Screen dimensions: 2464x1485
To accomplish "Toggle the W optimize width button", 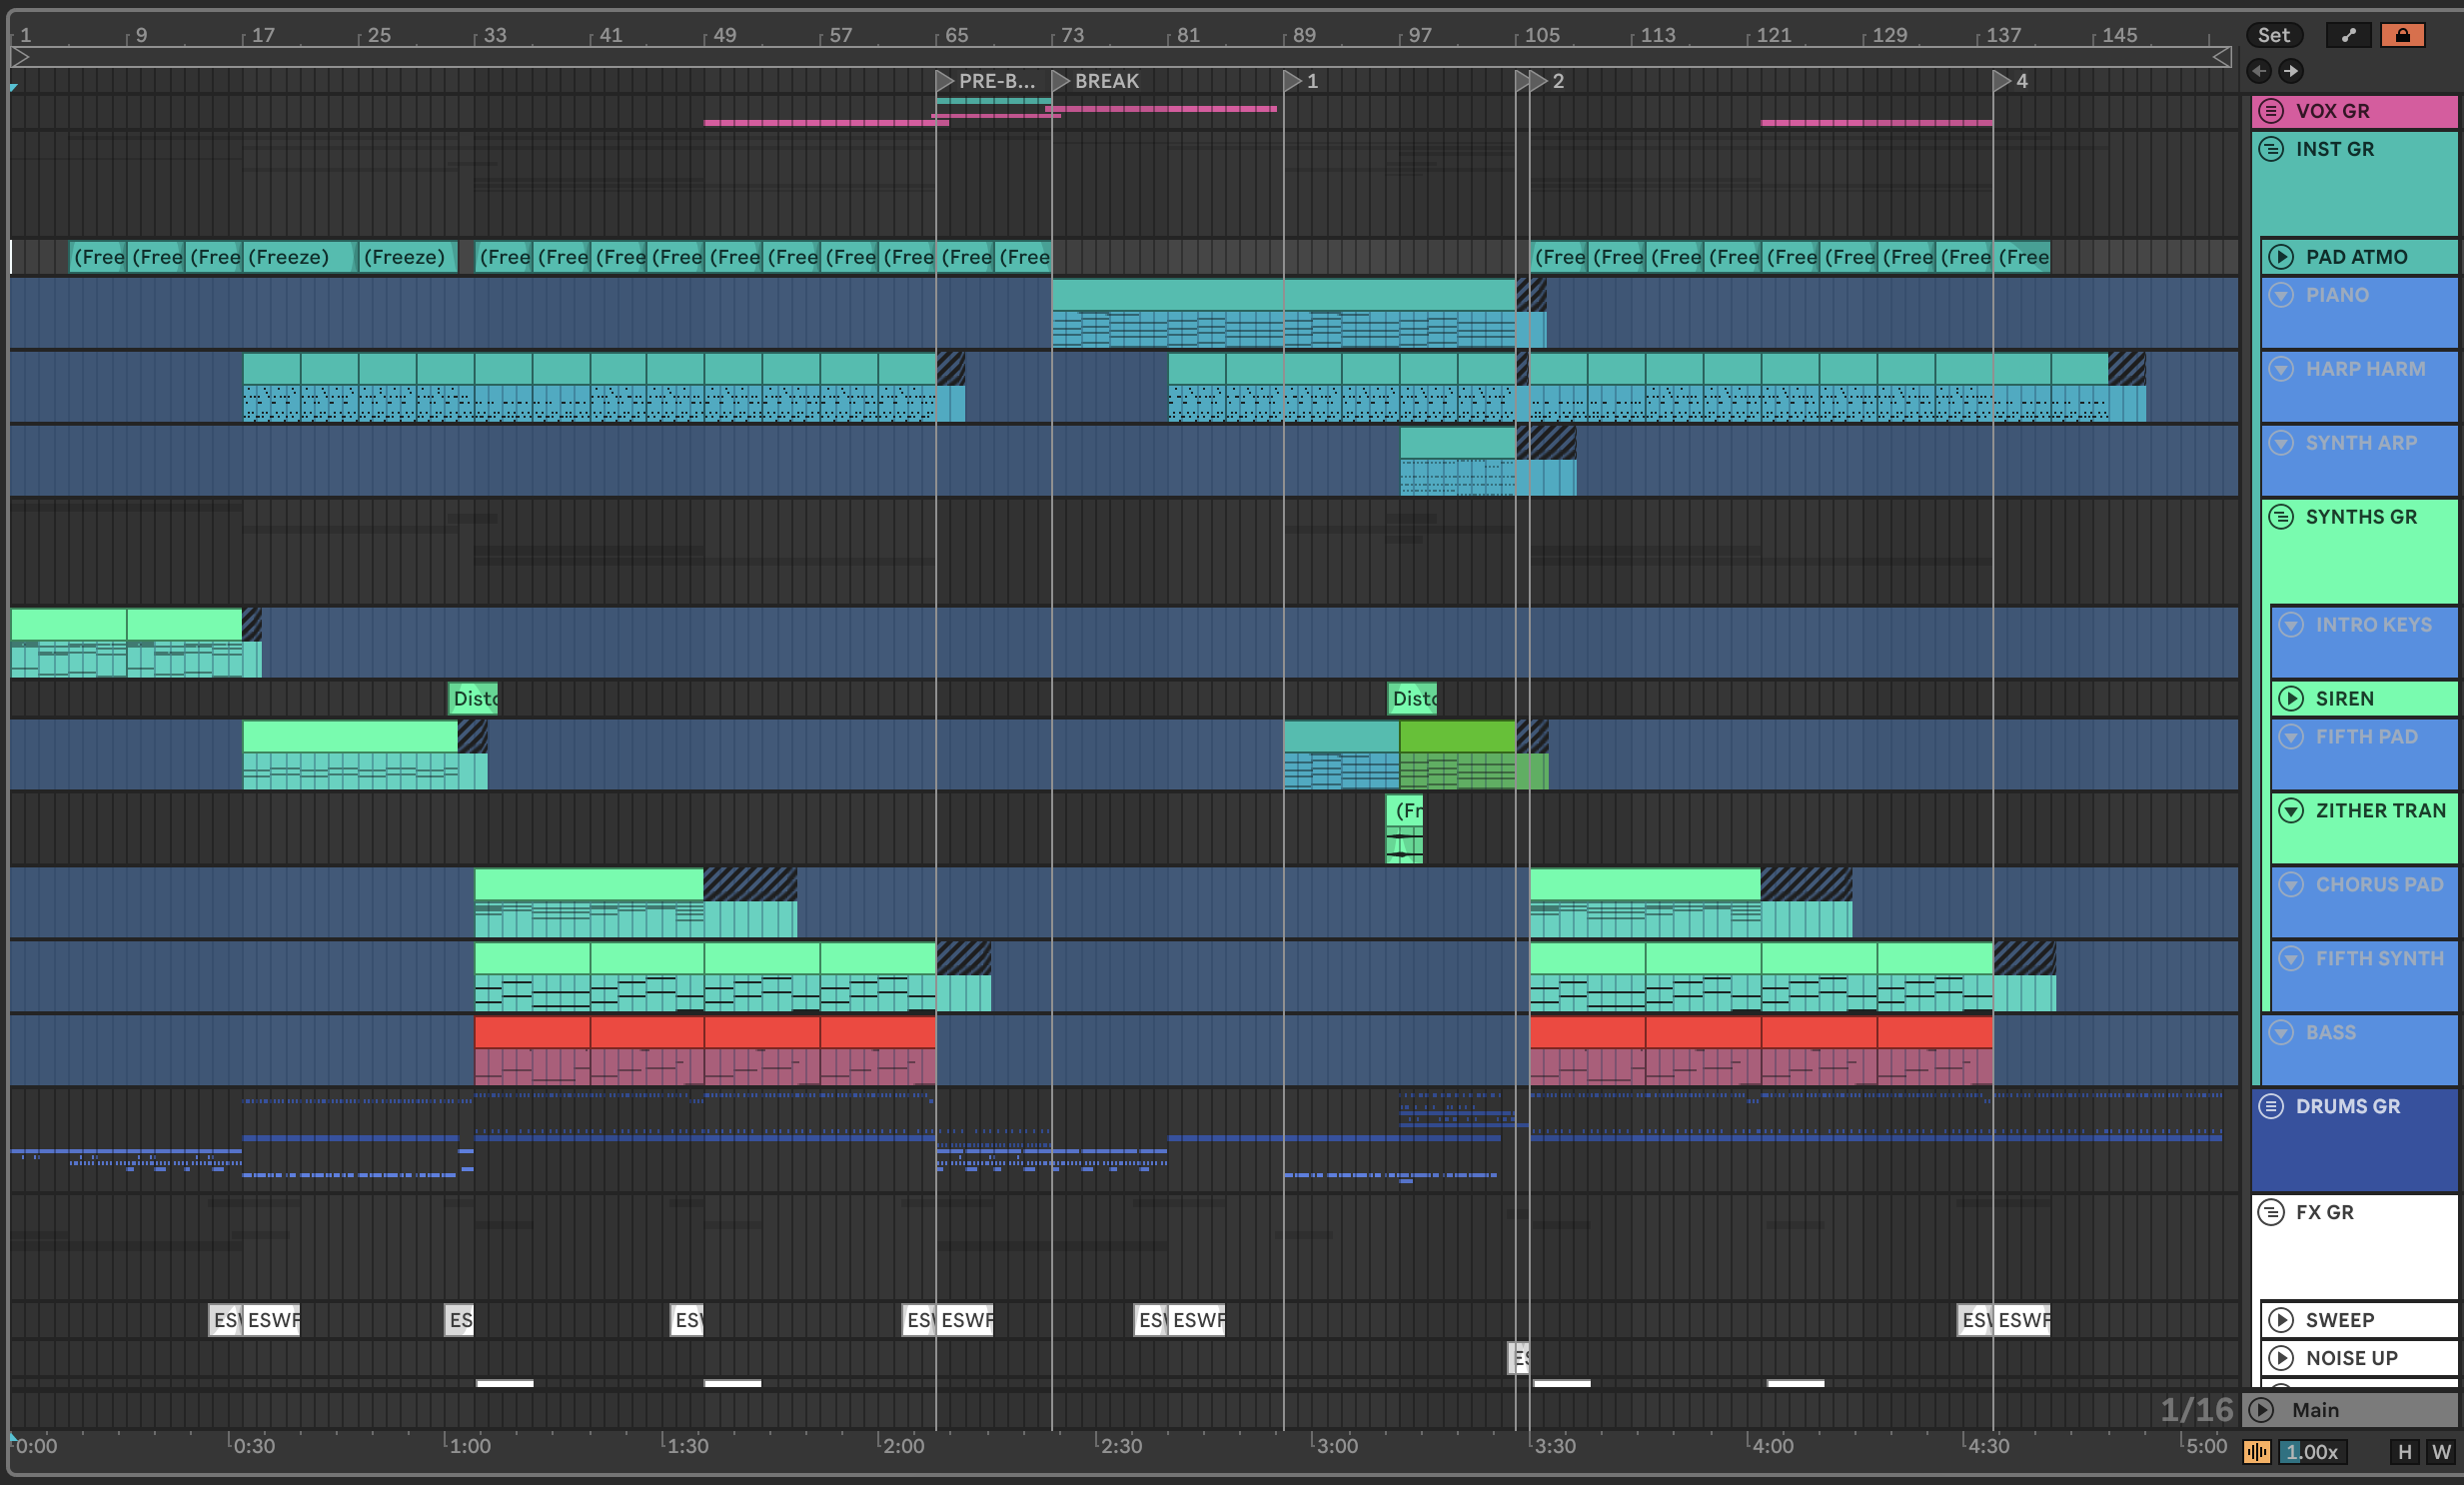I will pyautogui.click(x=2441, y=1452).
